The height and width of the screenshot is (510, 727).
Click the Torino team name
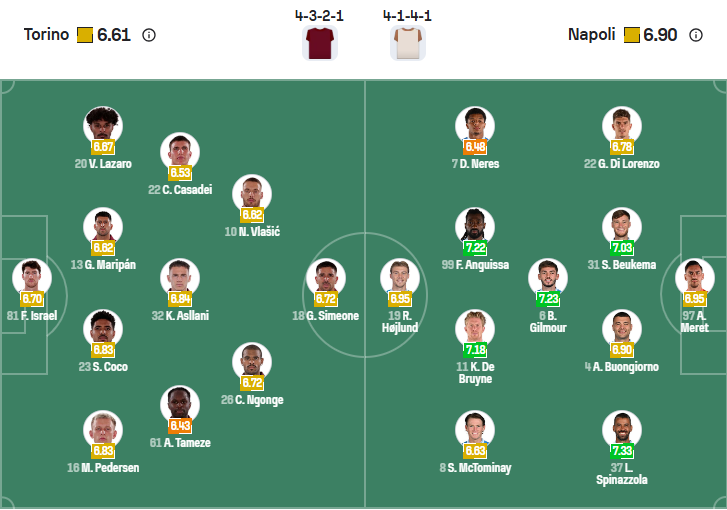46,35
